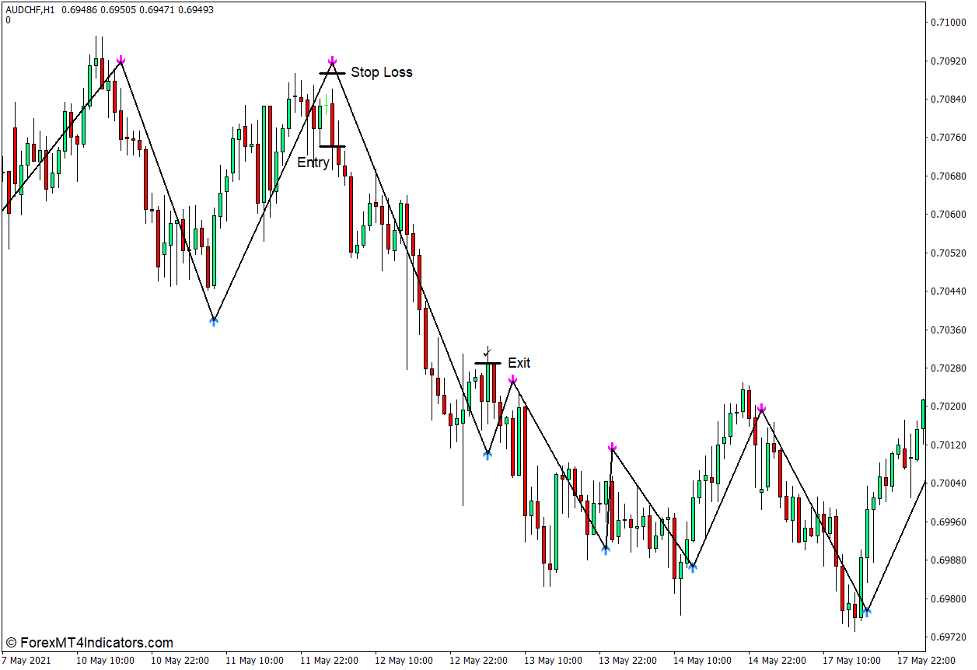
Task: Select the magenta arrow at the 14 May 22:00 peak
Action: coord(762,408)
